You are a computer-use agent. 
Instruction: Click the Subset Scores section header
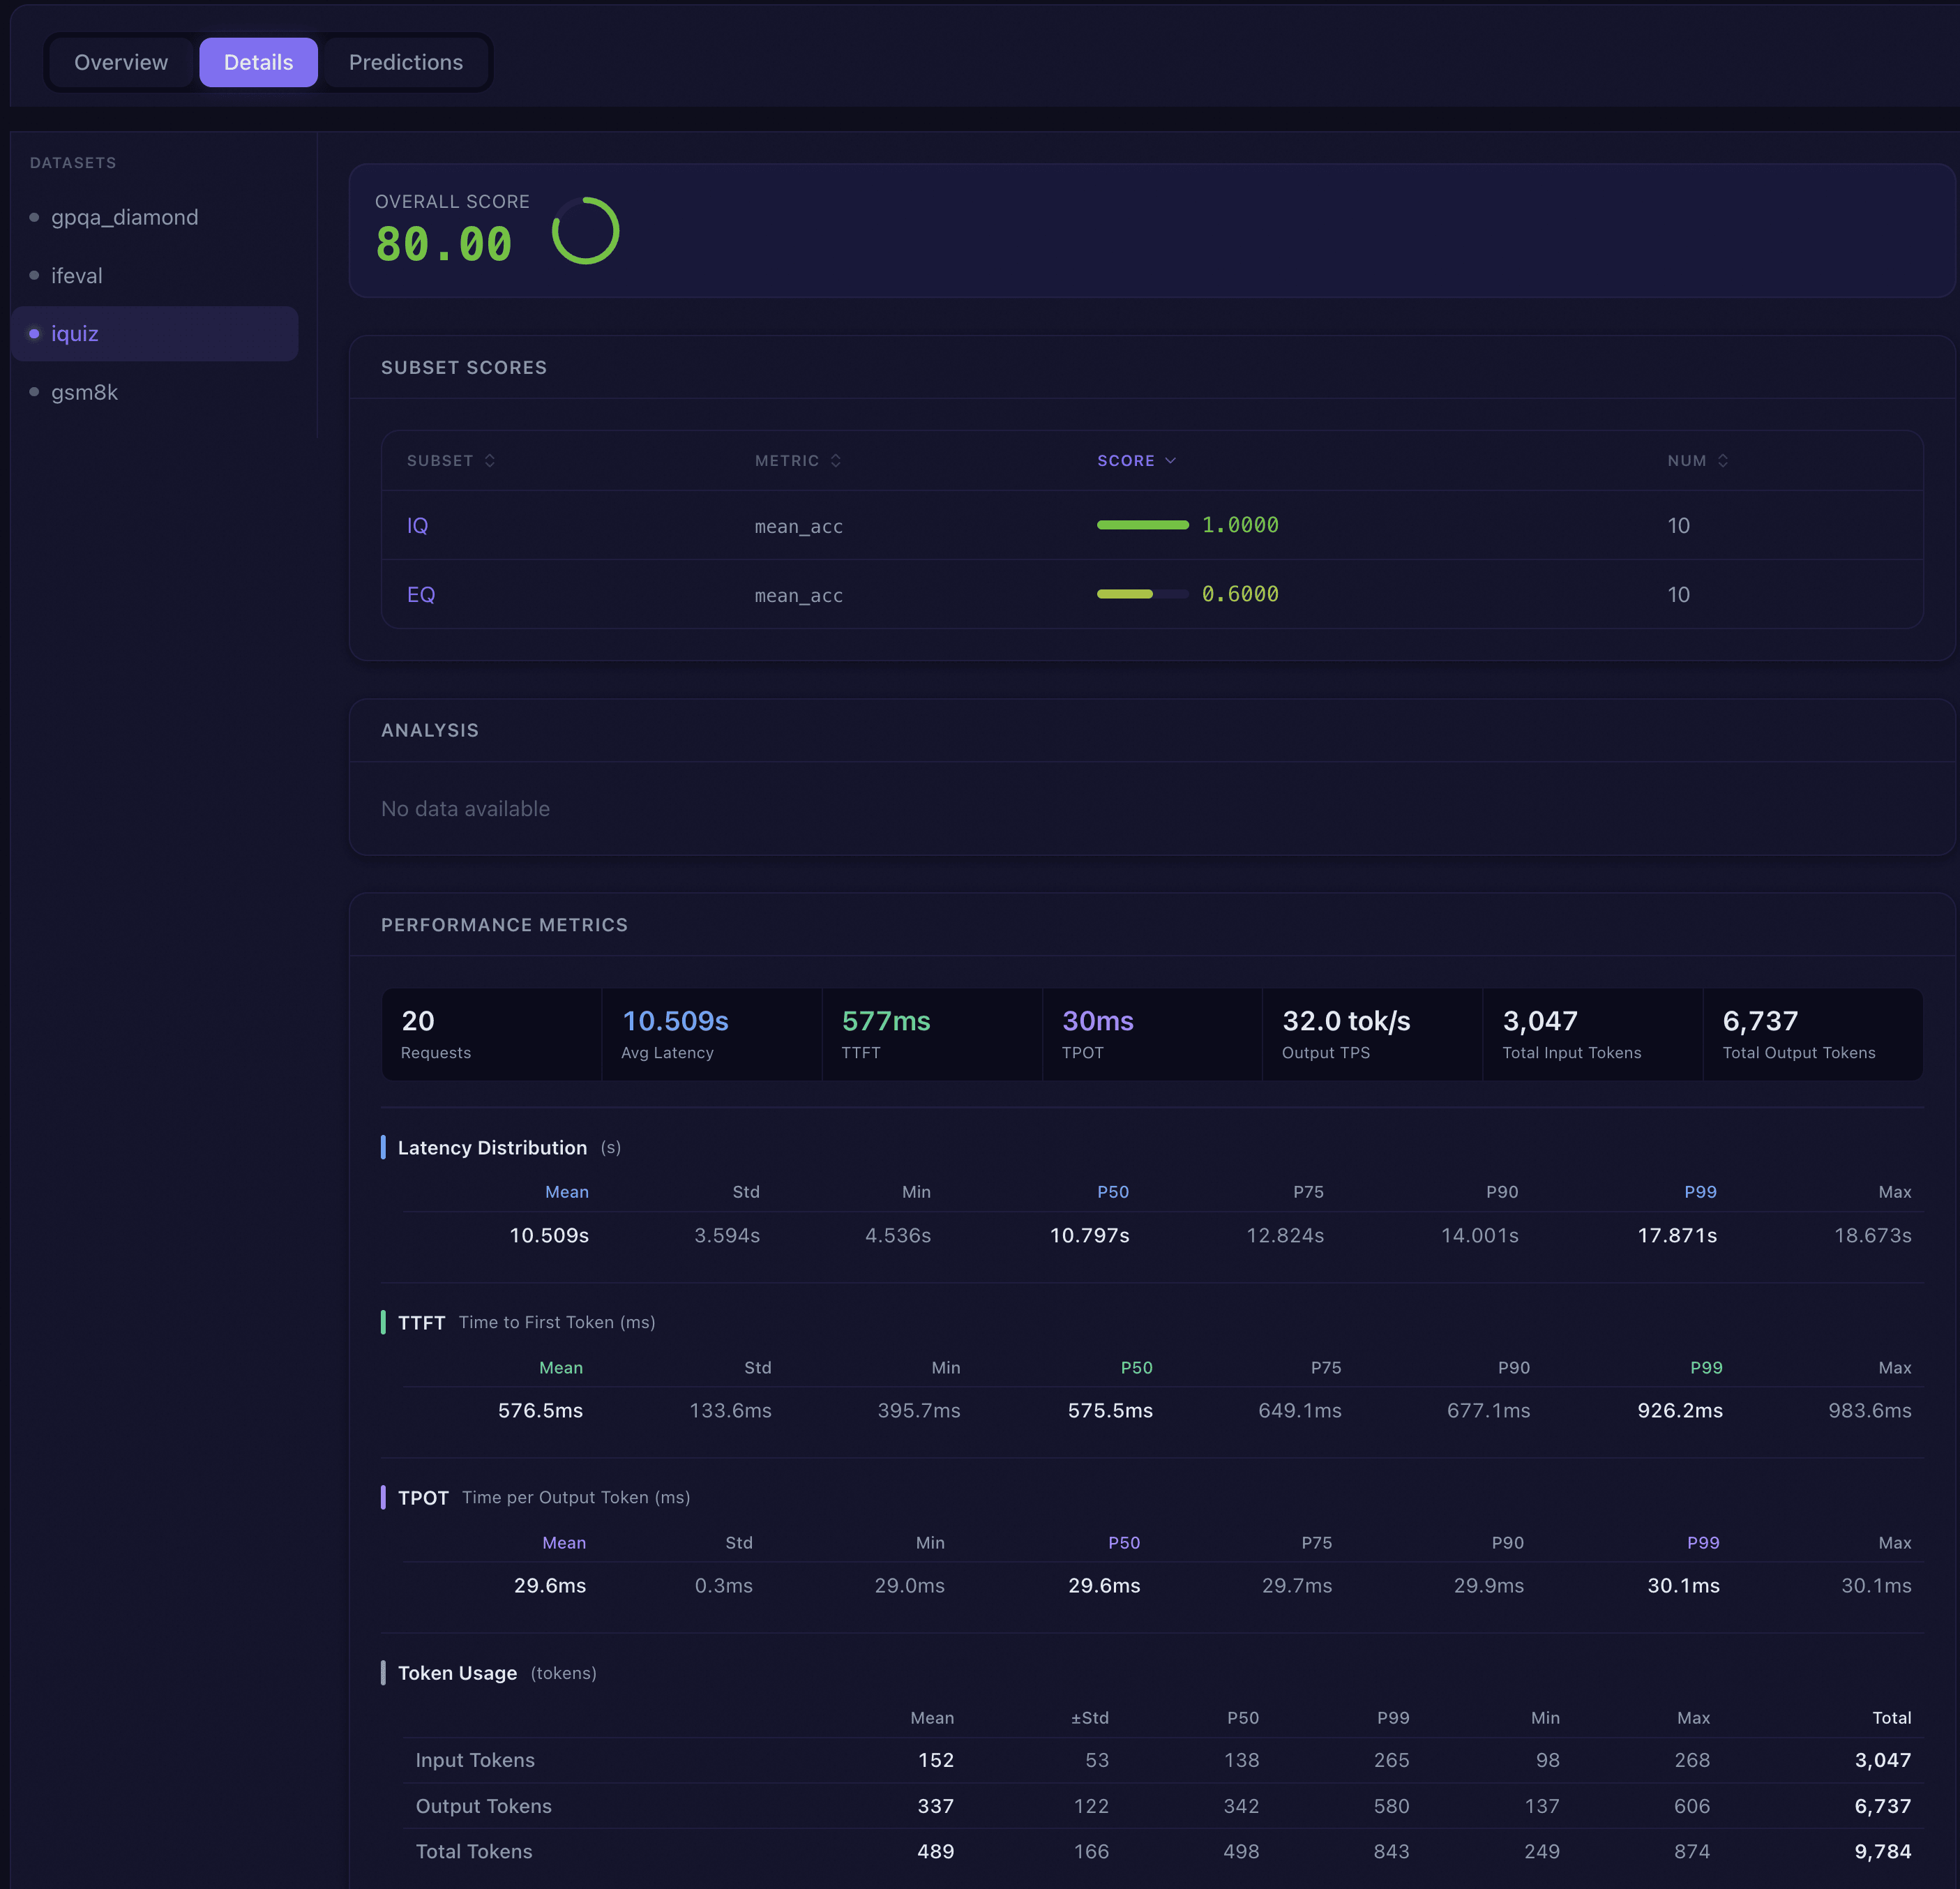point(464,367)
